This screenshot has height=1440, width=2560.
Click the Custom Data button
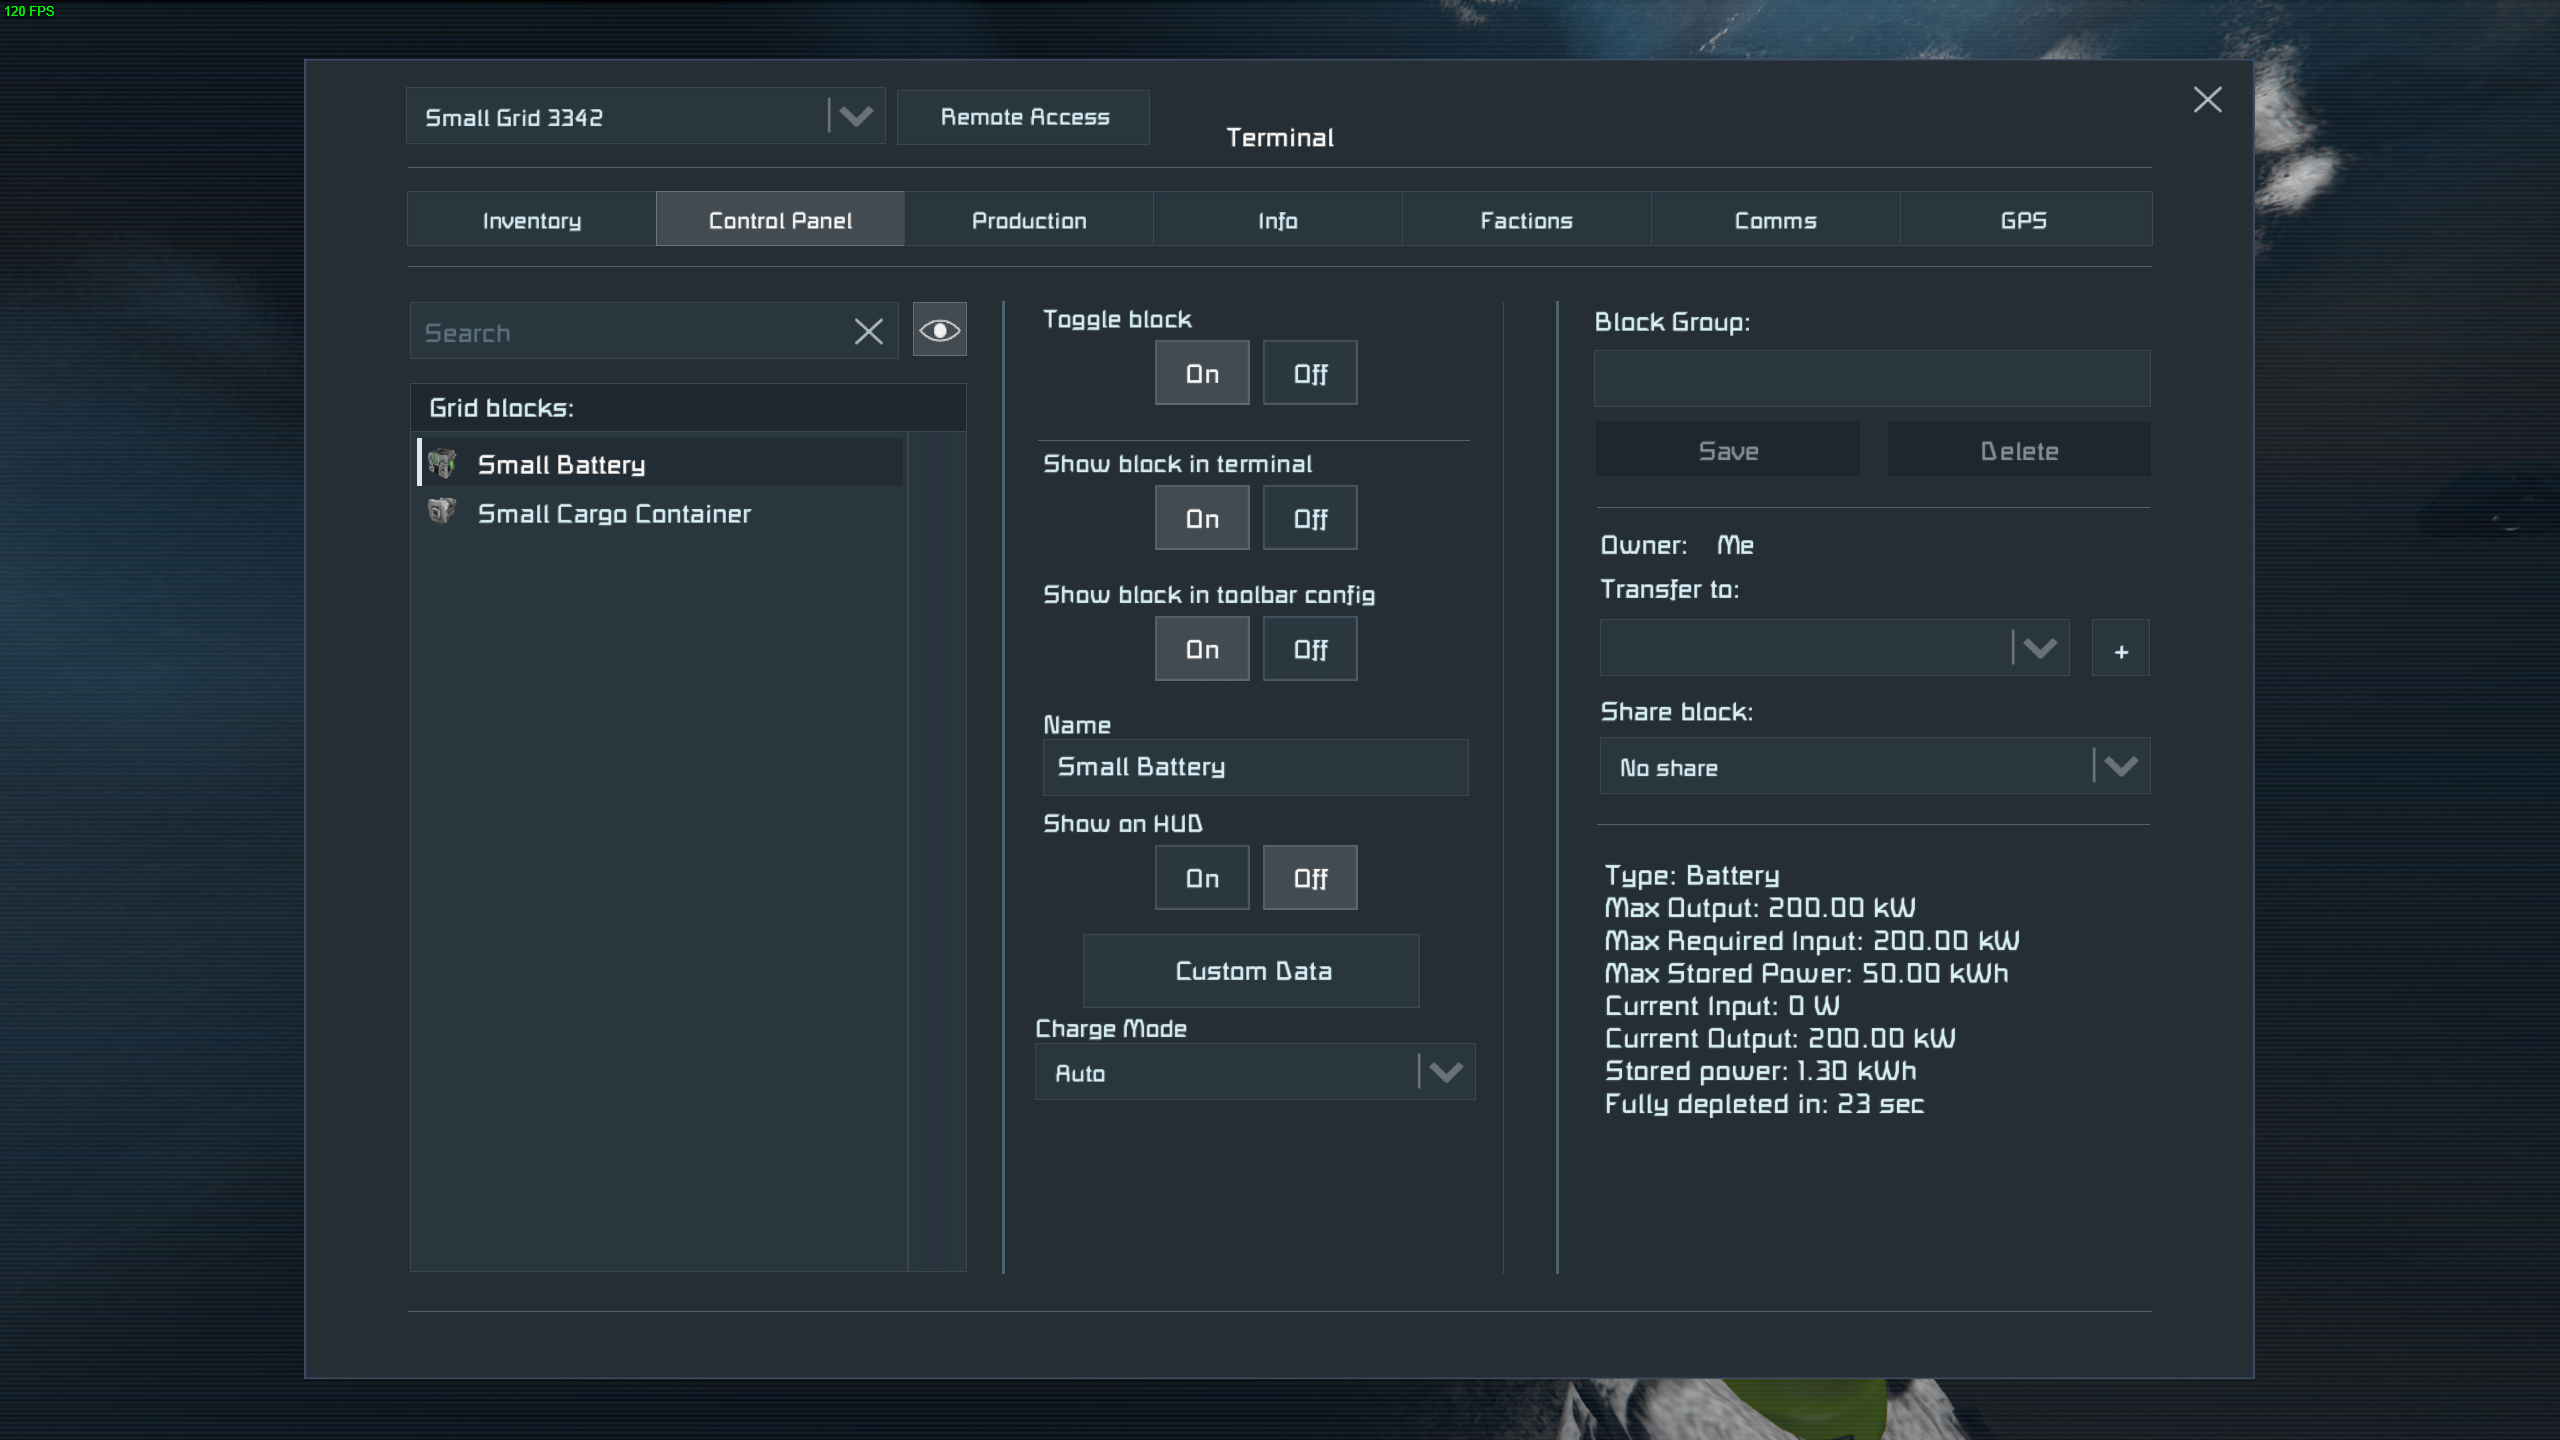click(x=1252, y=971)
